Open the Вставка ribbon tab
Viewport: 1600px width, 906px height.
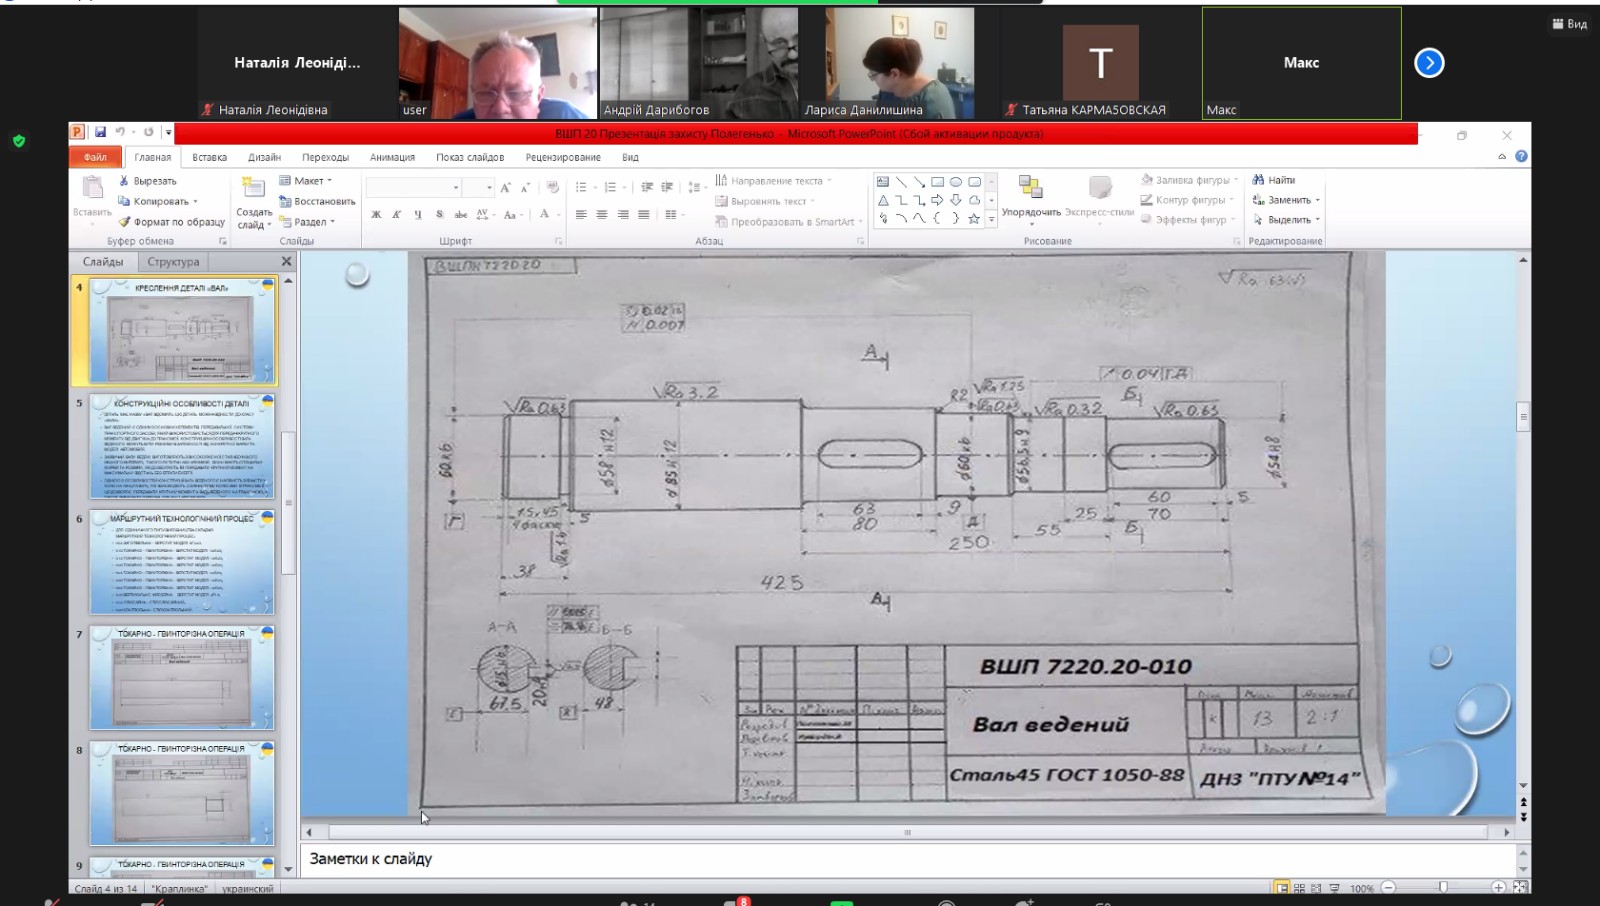[x=209, y=157]
